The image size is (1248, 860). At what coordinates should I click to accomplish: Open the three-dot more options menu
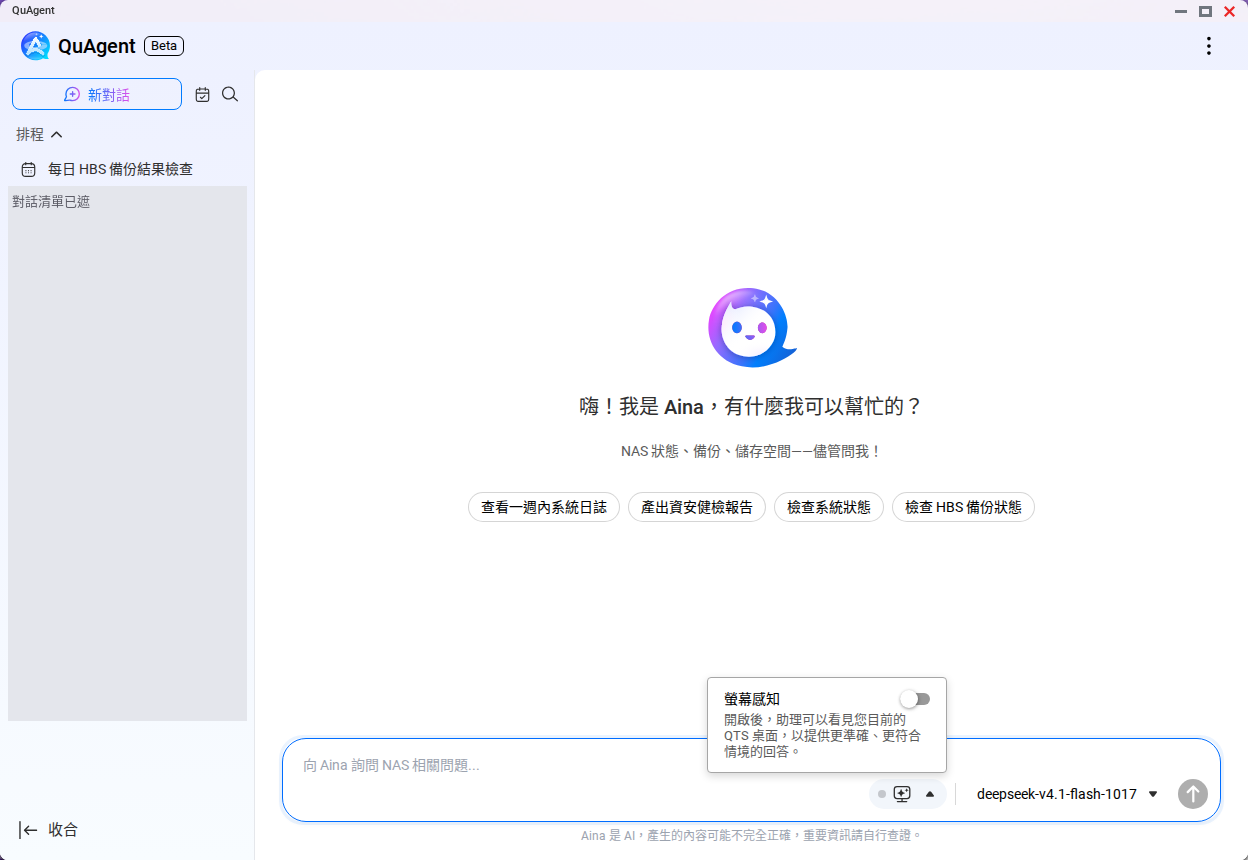(x=1209, y=46)
